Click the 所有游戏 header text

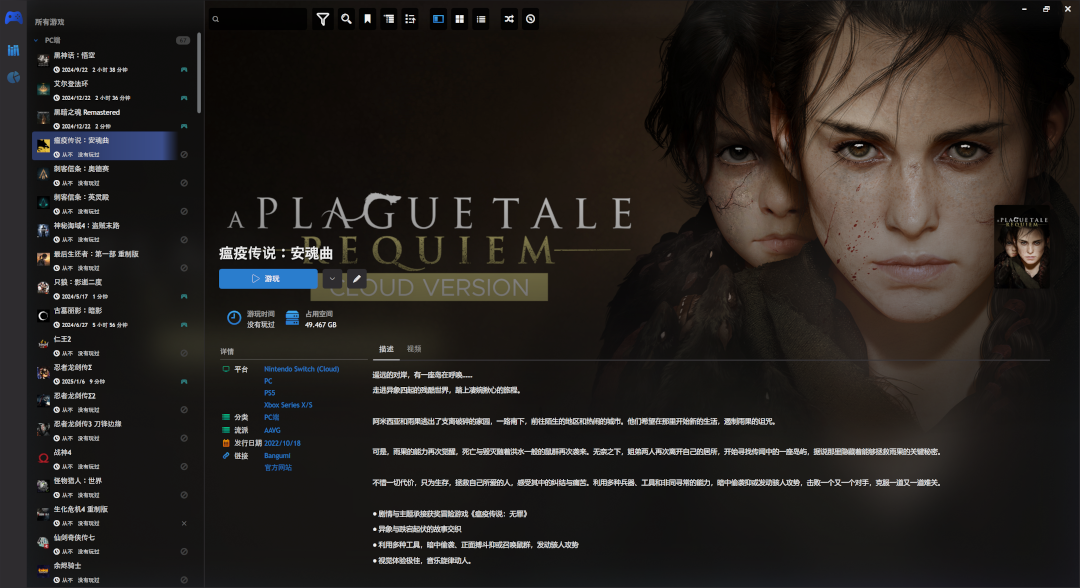coord(50,22)
